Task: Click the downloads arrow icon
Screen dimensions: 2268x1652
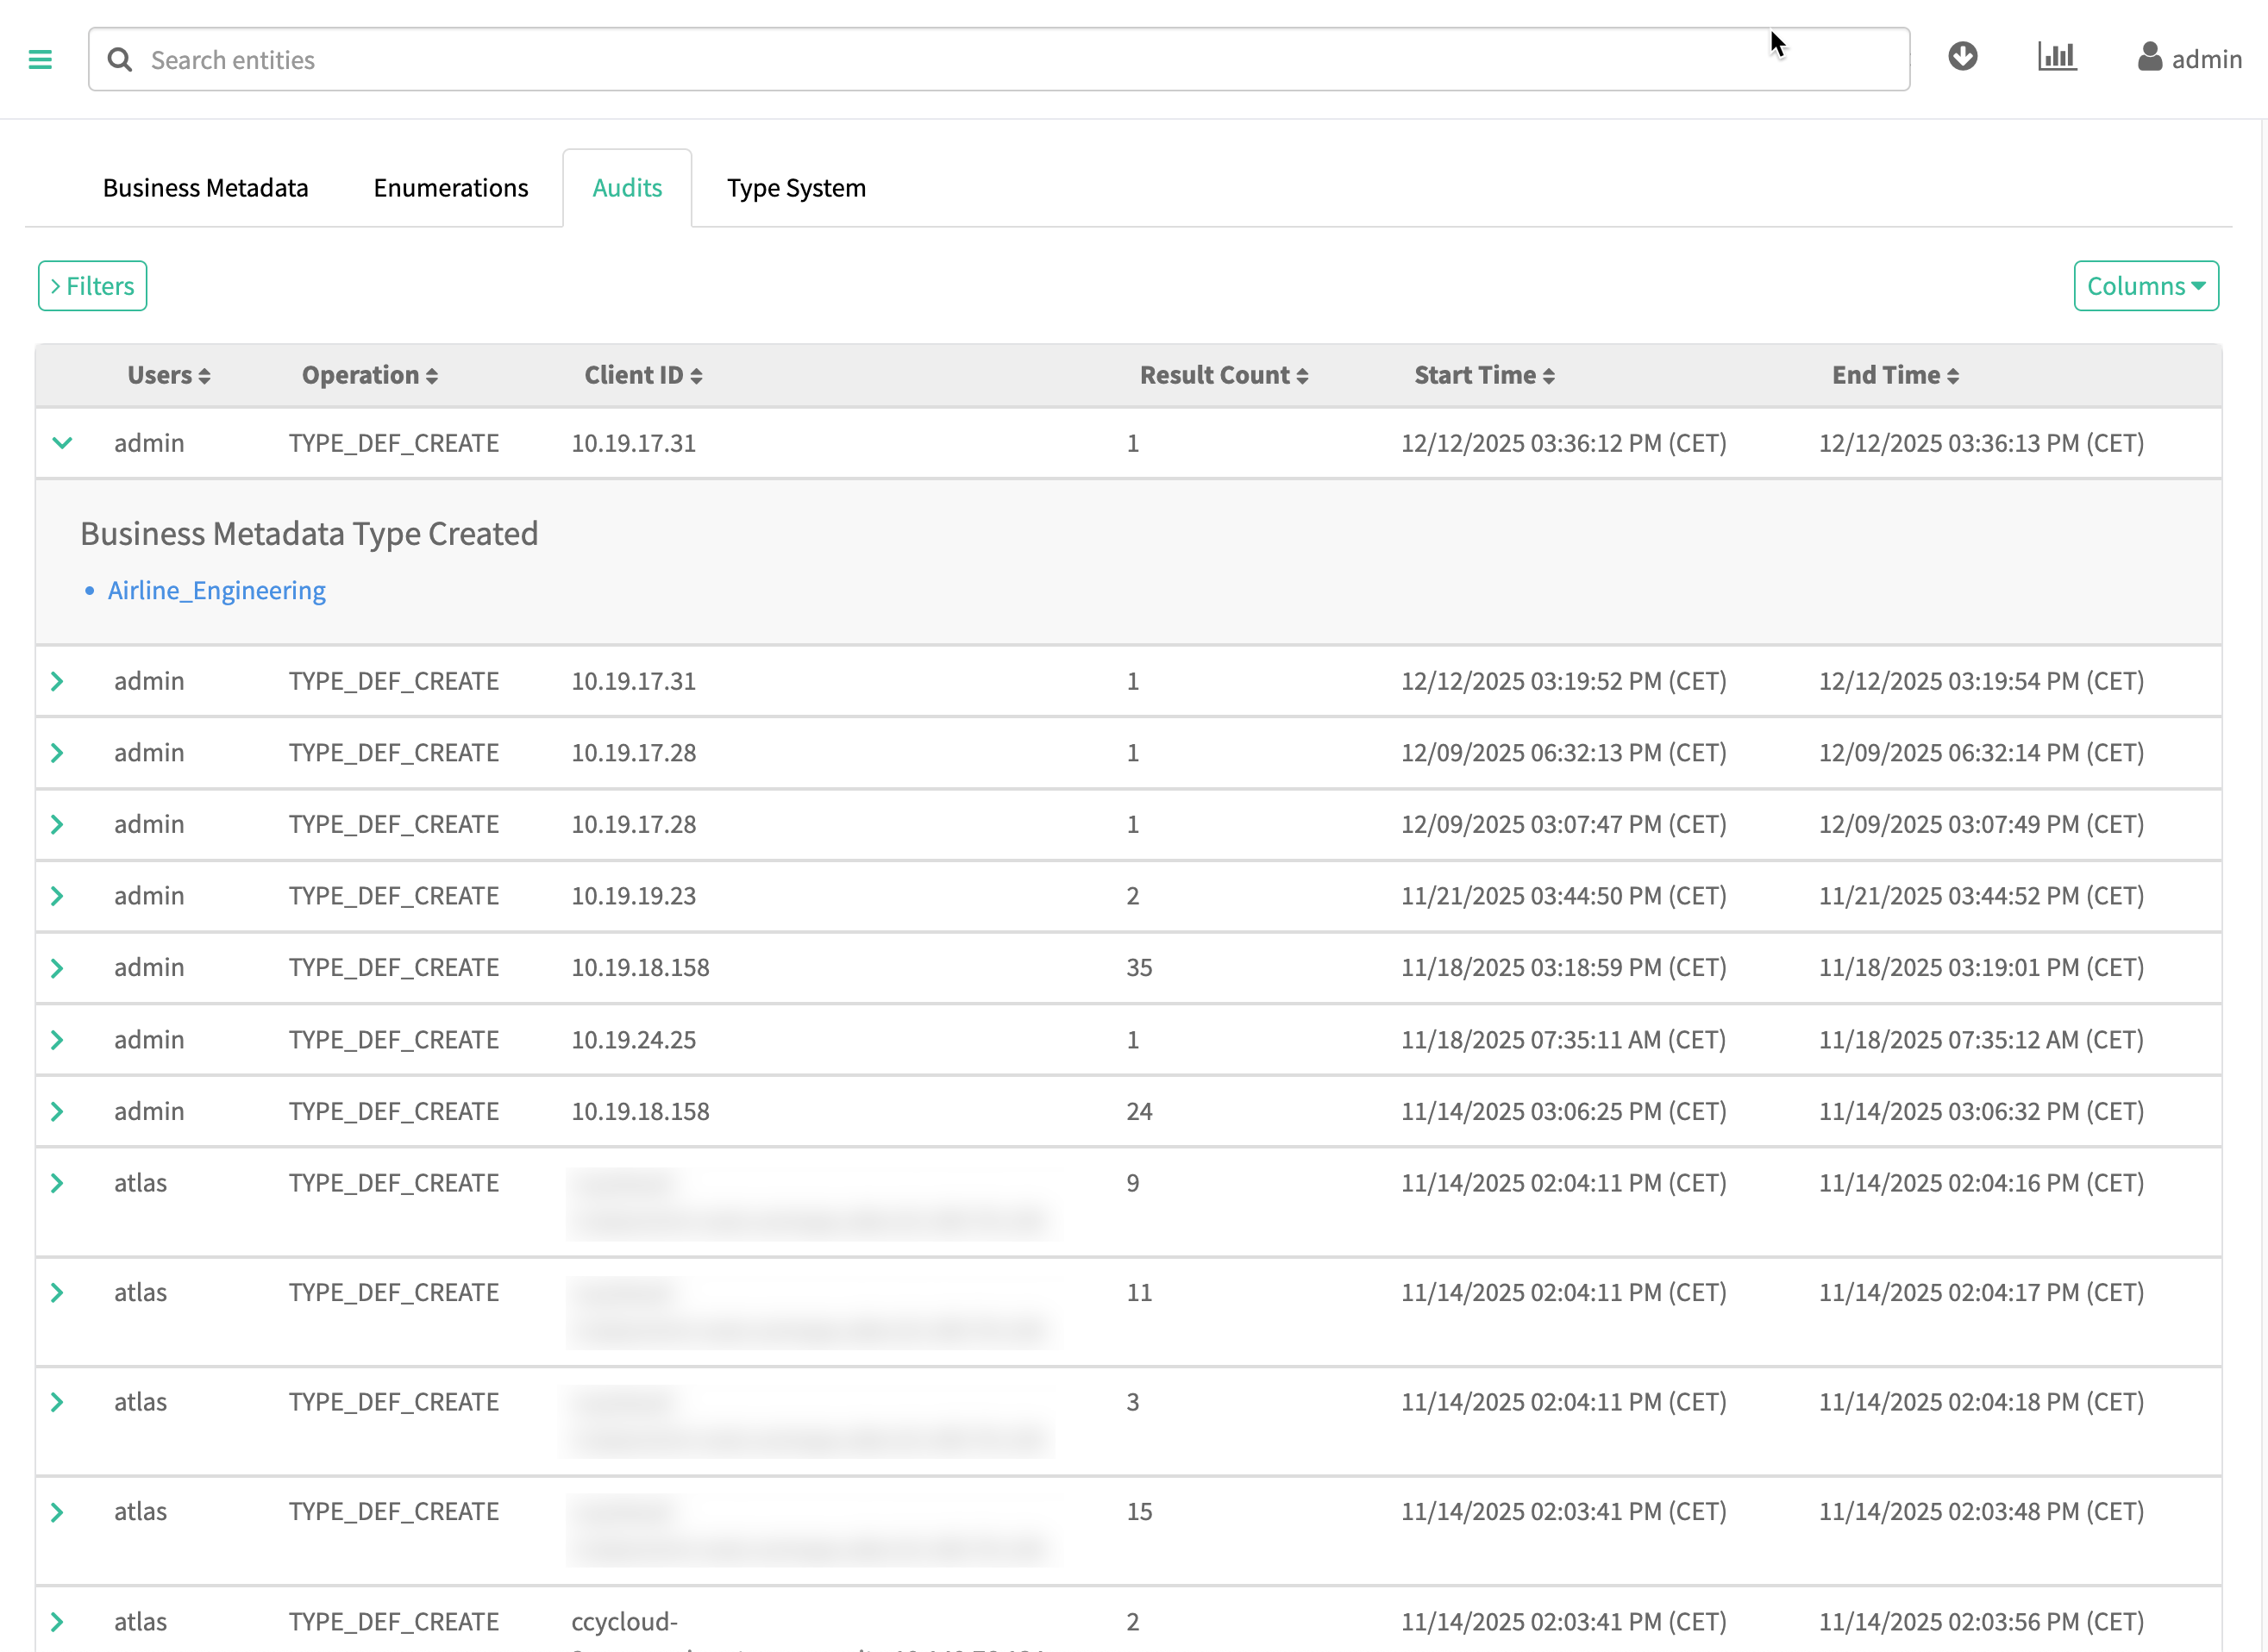Action: pyautogui.click(x=1962, y=57)
